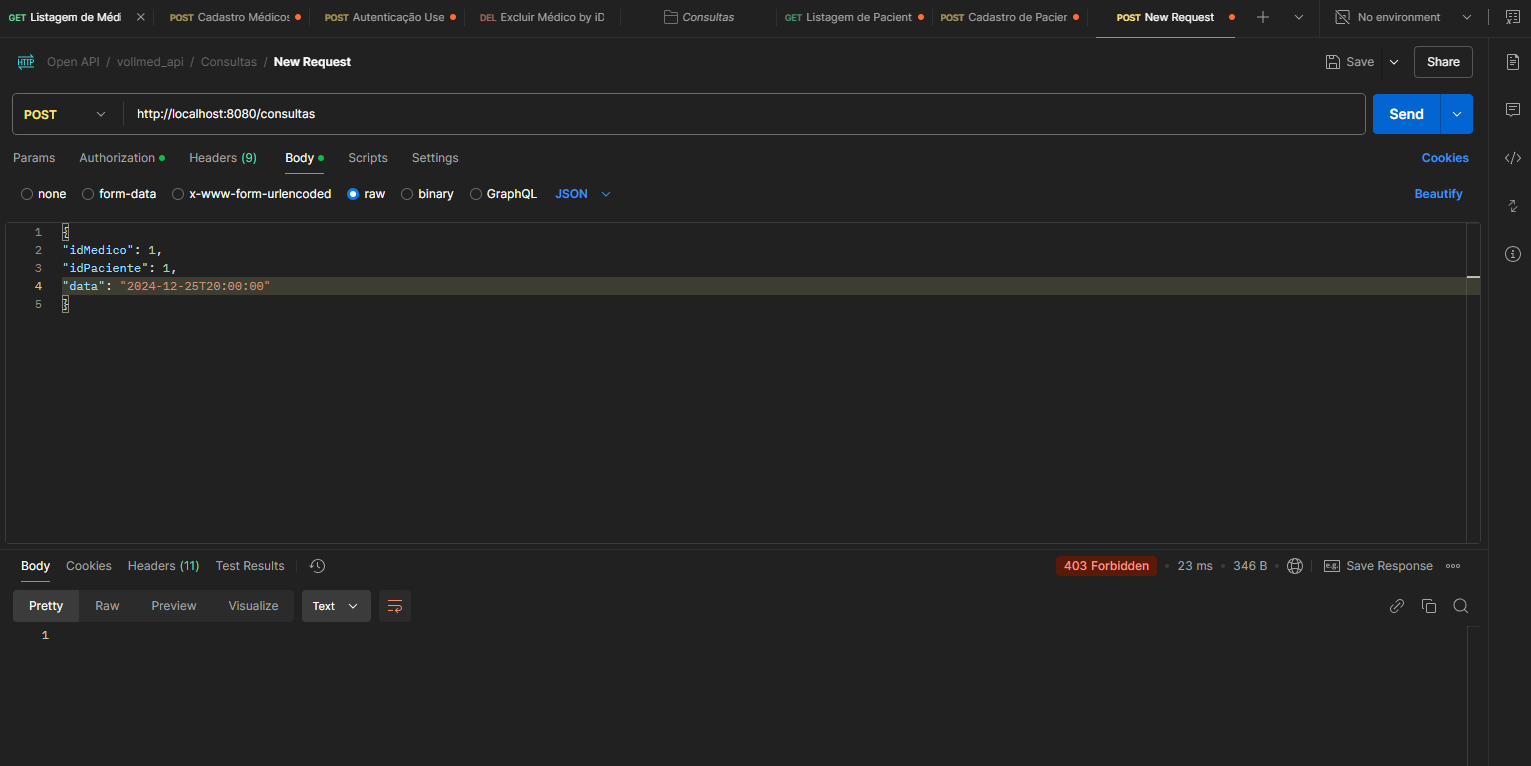Copy response link icon
1531x766 pixels.
click(1397, 606)
